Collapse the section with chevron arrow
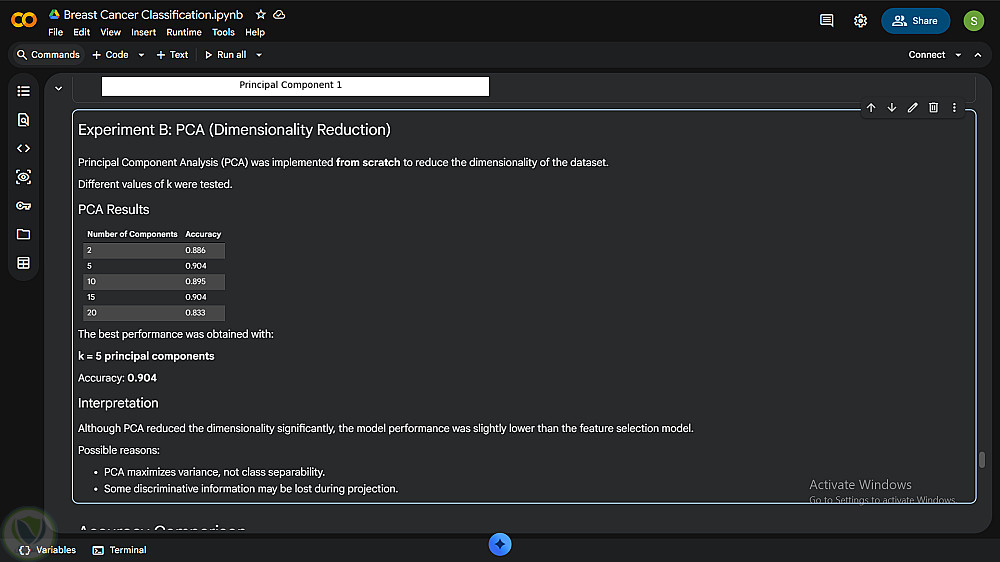 pos(58,88)
